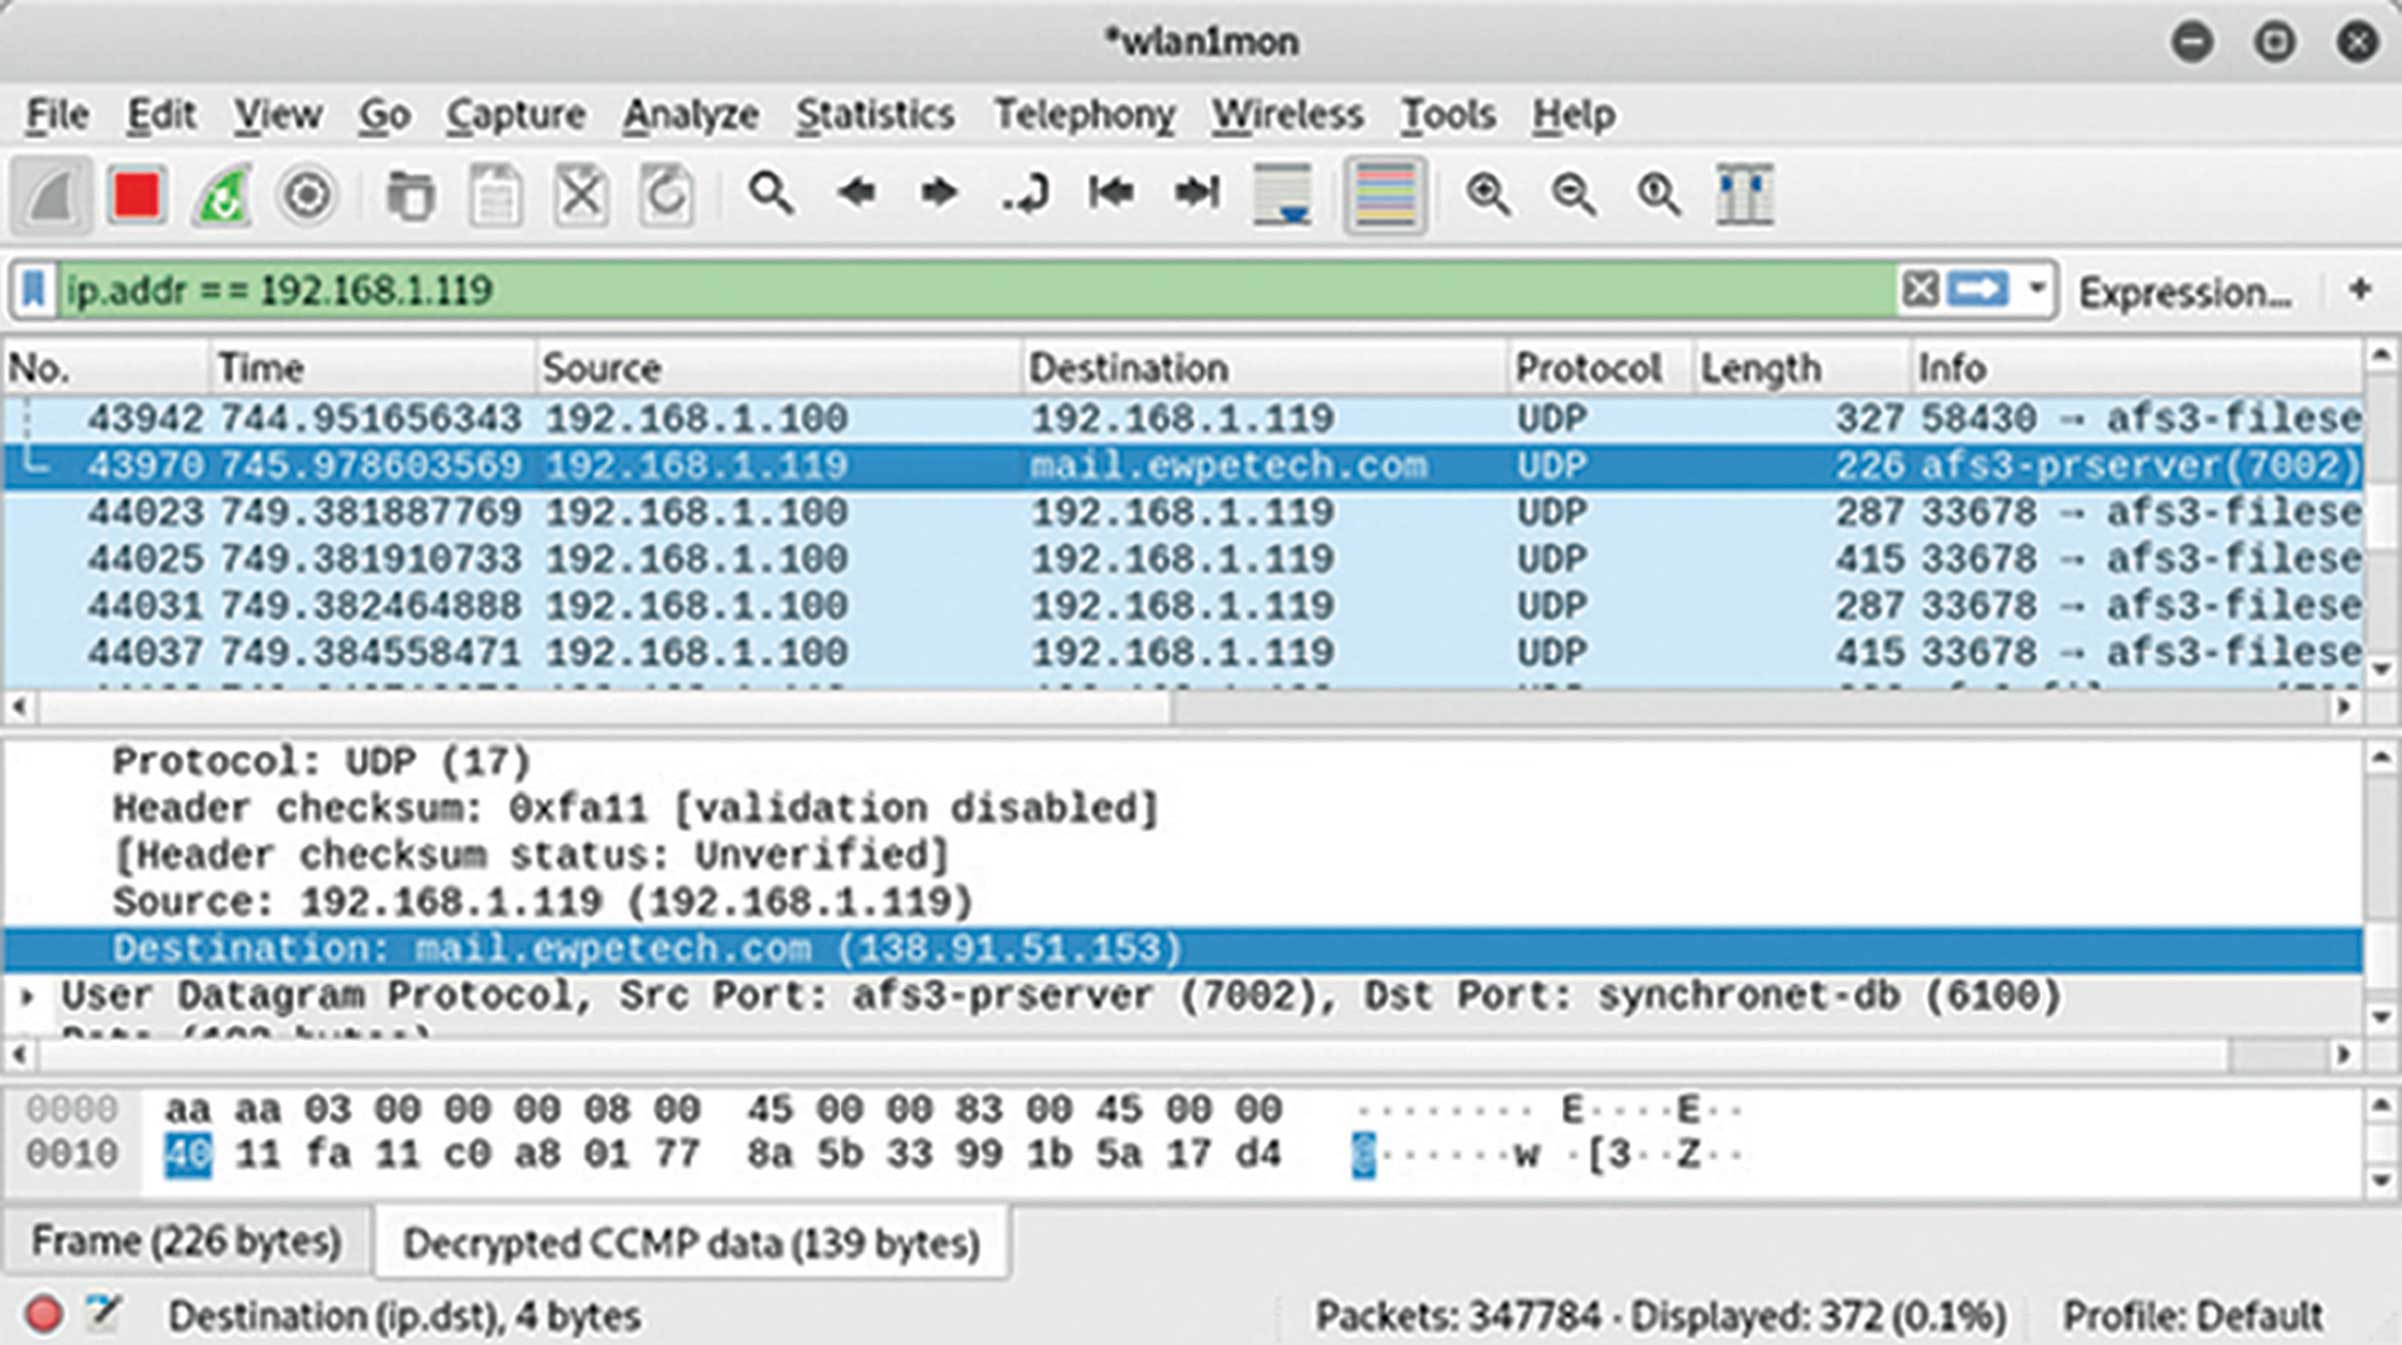
Task: Open the Wireless menu
Action: (1287, 115)
